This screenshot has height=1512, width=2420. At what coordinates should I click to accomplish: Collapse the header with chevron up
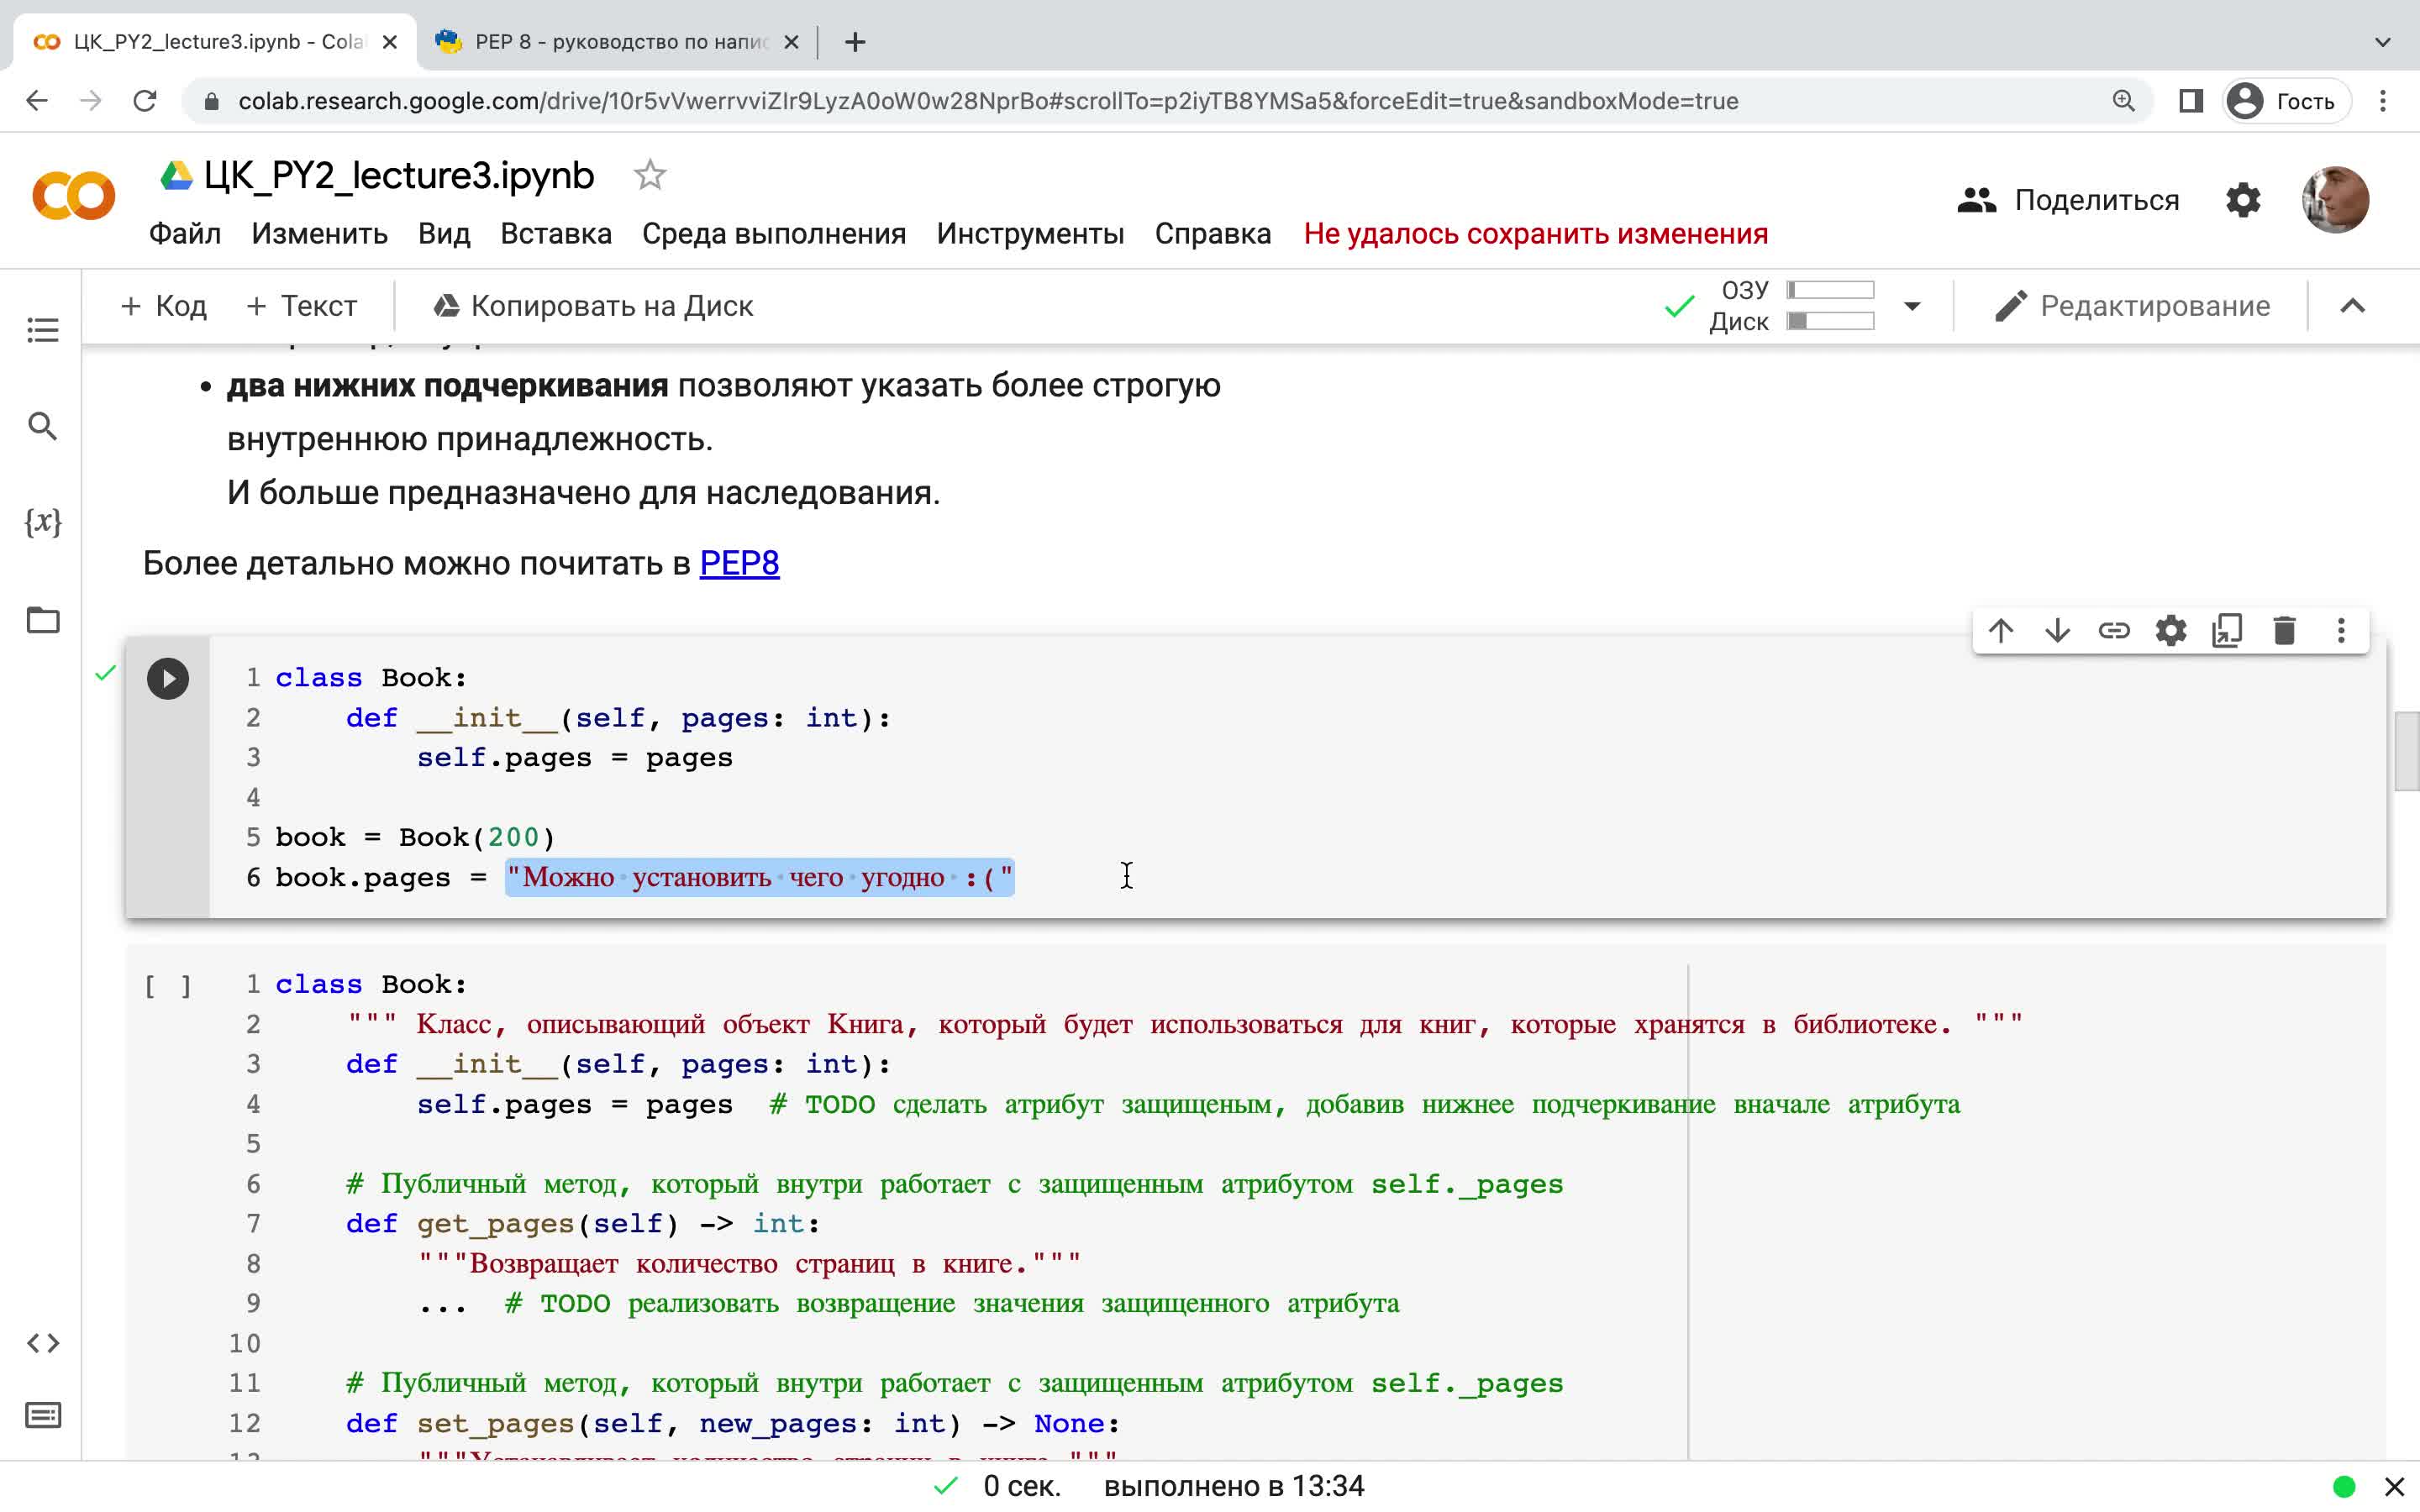coord(2353,306)
